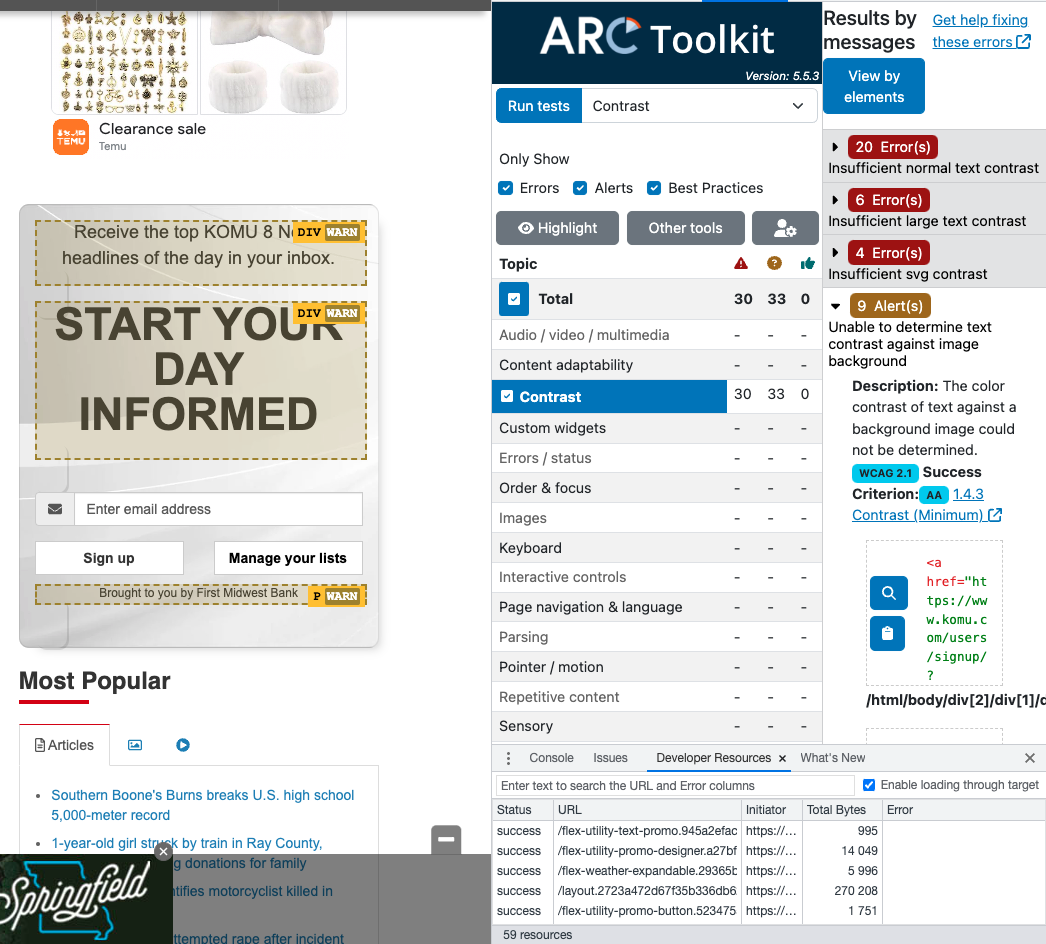This screenshot has width=1046, height=944.
Task: Expand the 20 Errors insufficient normal text contrast
Action: [x=835, y=147]
